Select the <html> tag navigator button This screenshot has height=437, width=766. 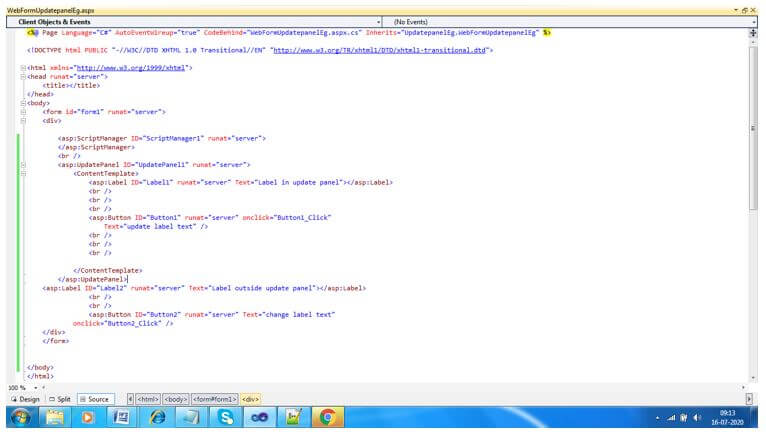point(148,399)
